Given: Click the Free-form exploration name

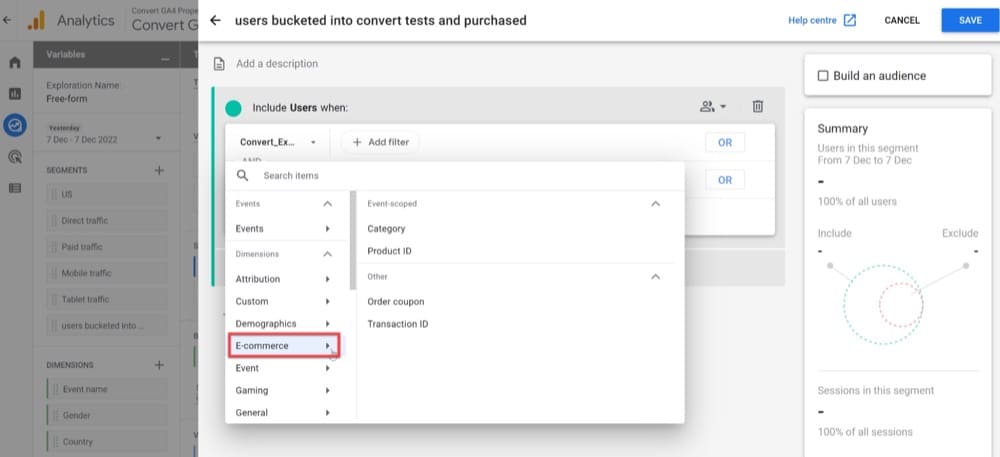Looking at the screenshot, I should pos(67,99).
